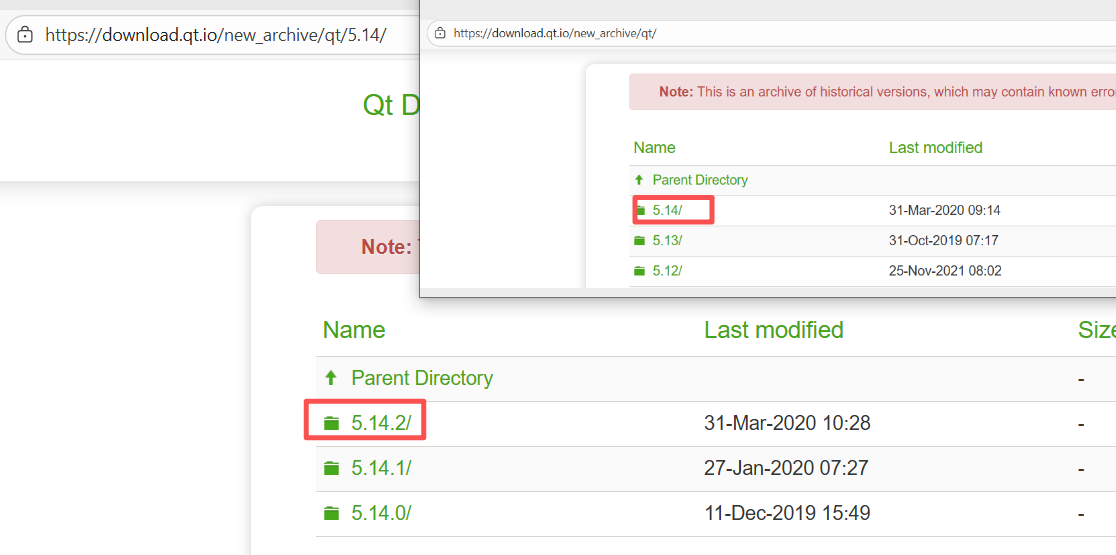Click date 11-Dec-2019 15:49
1116x555 pixels.
pos(787,513)
